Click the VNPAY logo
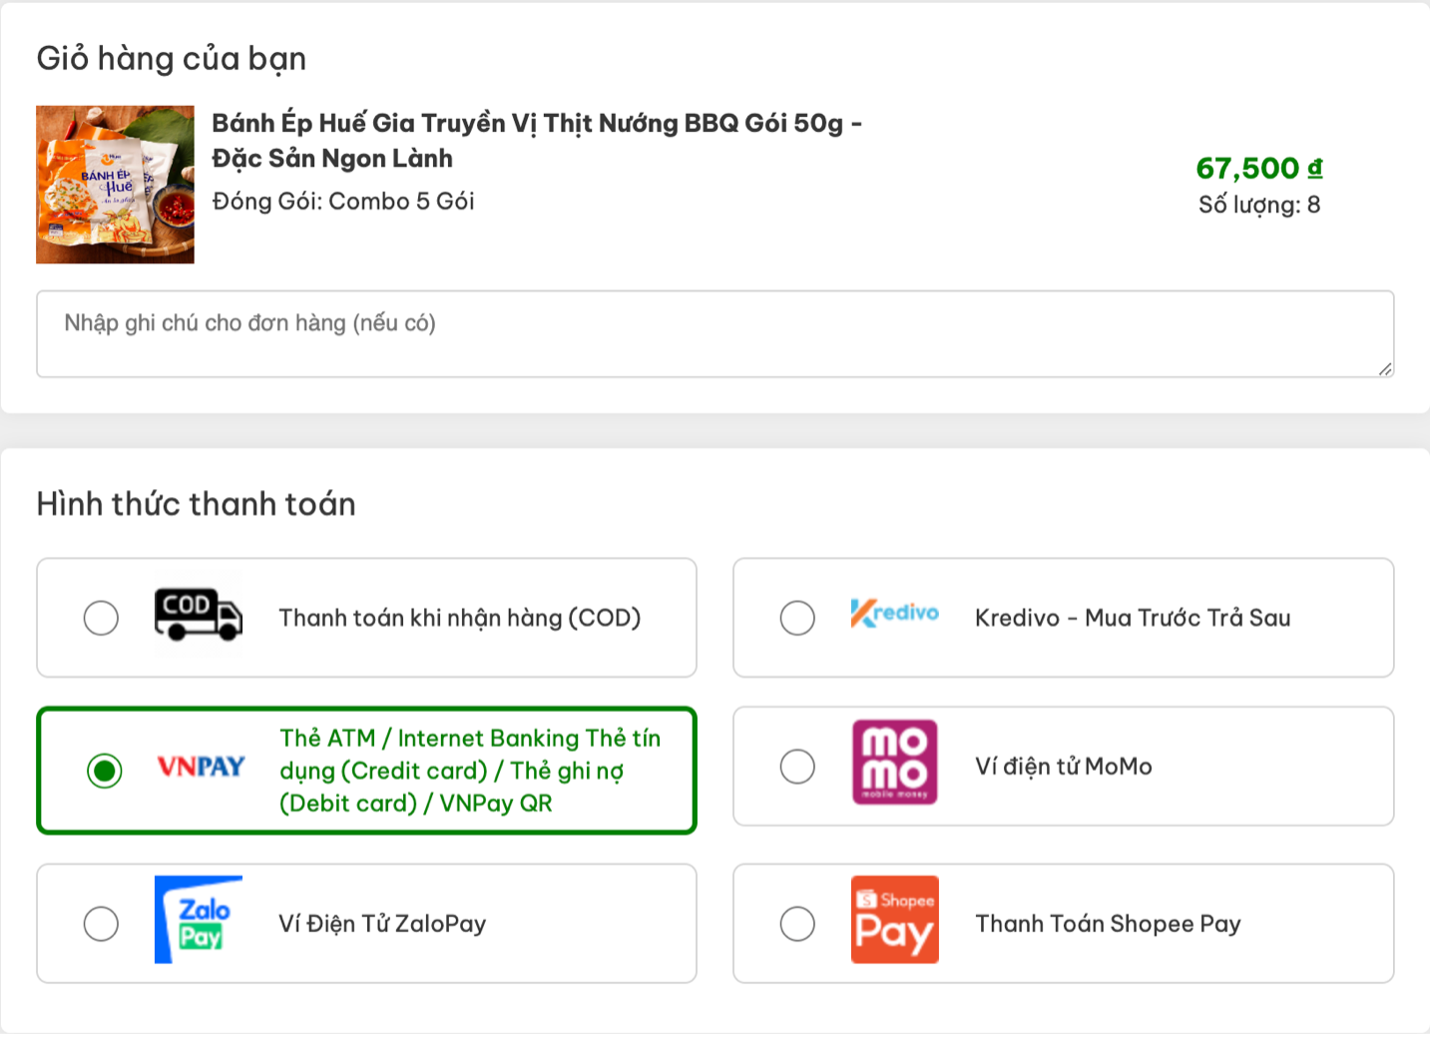This screenshot has height=1038, width=1430. point(201,767)
